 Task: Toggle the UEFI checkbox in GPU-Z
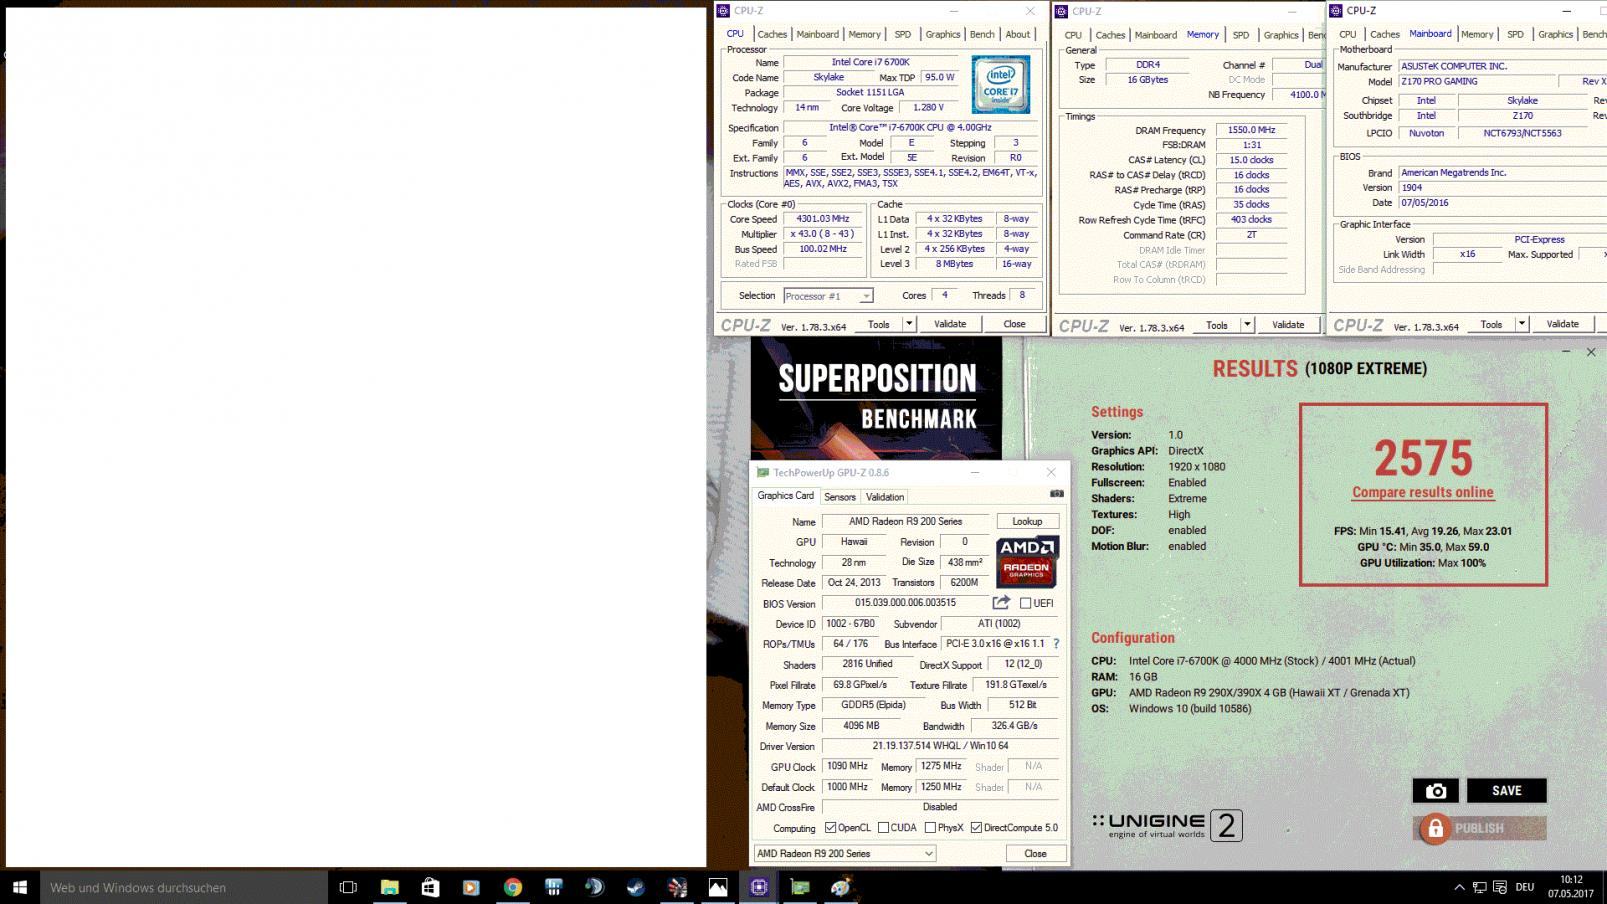coord(1025,603)
